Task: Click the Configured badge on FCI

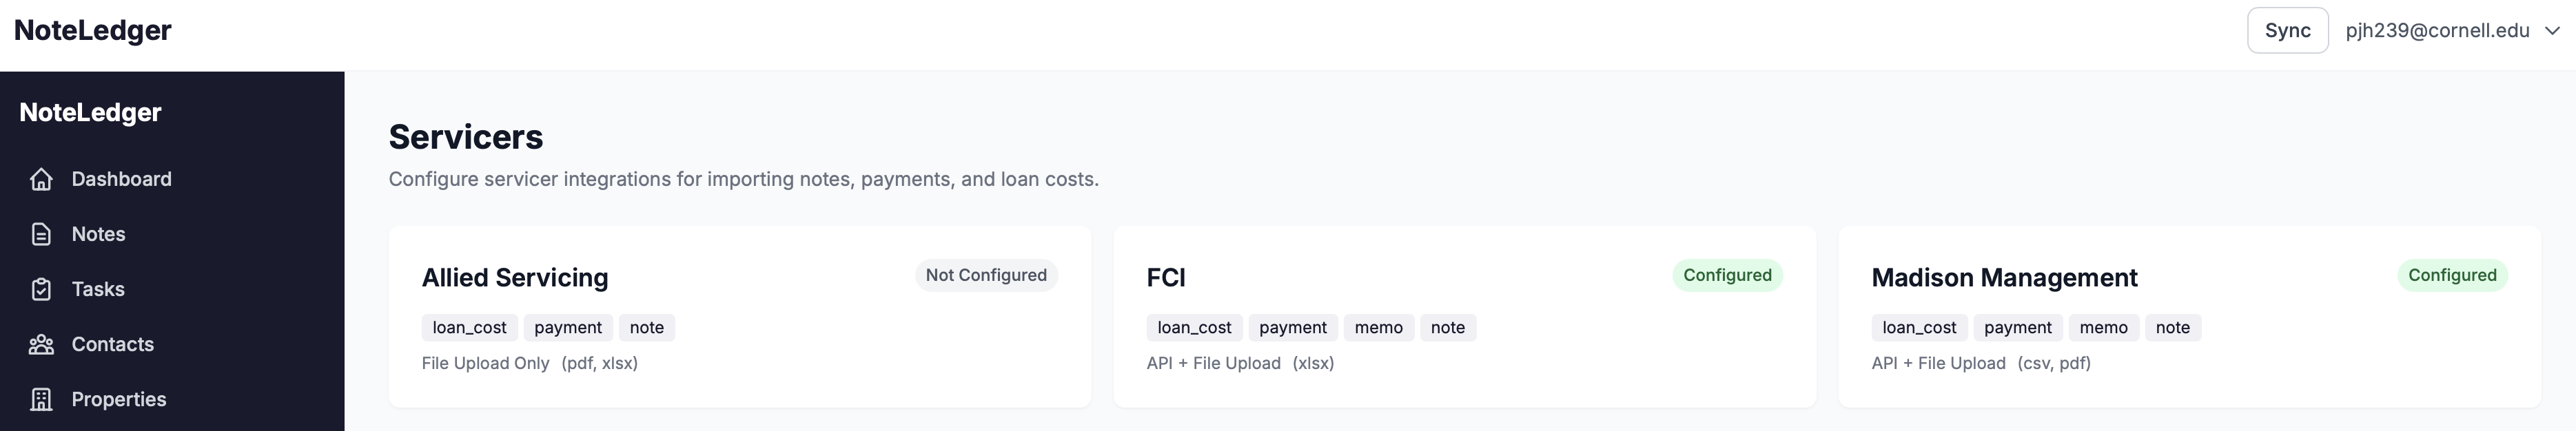Action: click(1727, 275)
